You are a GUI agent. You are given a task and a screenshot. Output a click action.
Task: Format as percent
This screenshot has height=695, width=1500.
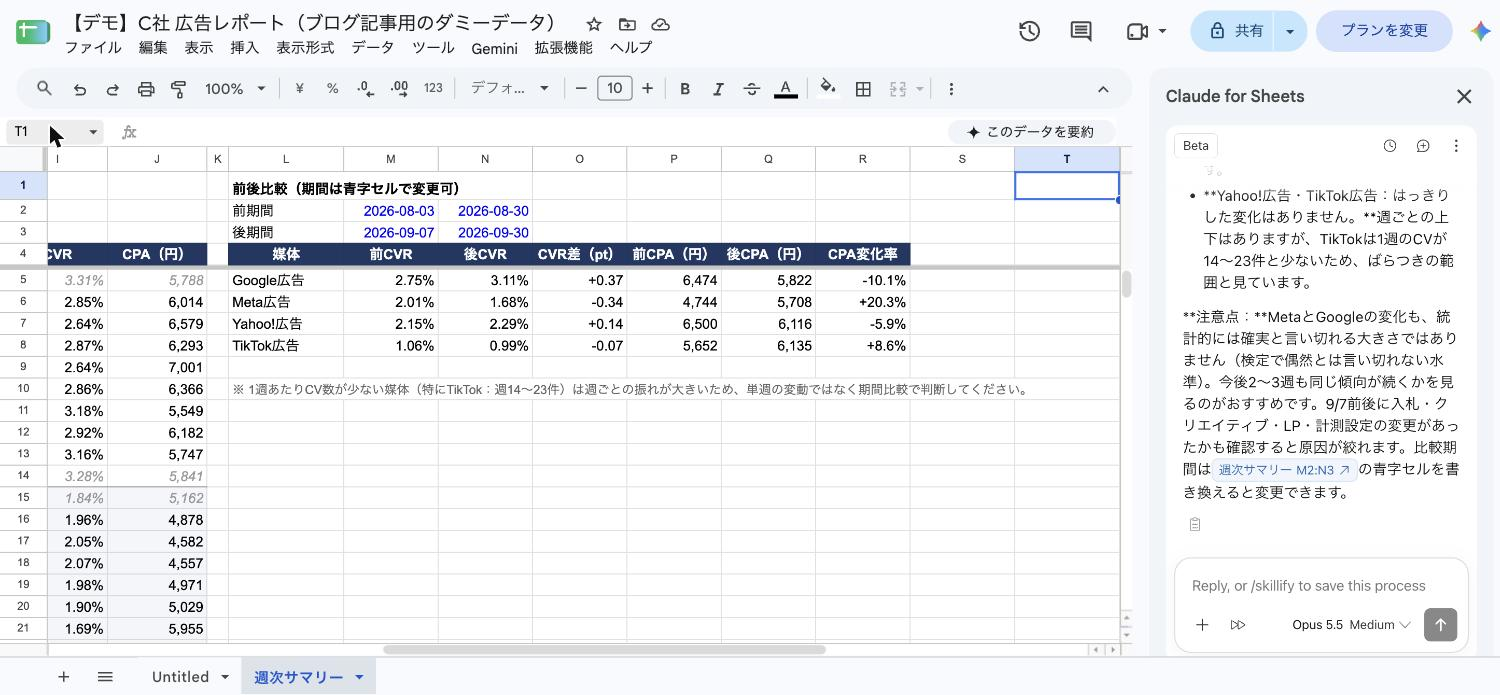tap(332, 89)
